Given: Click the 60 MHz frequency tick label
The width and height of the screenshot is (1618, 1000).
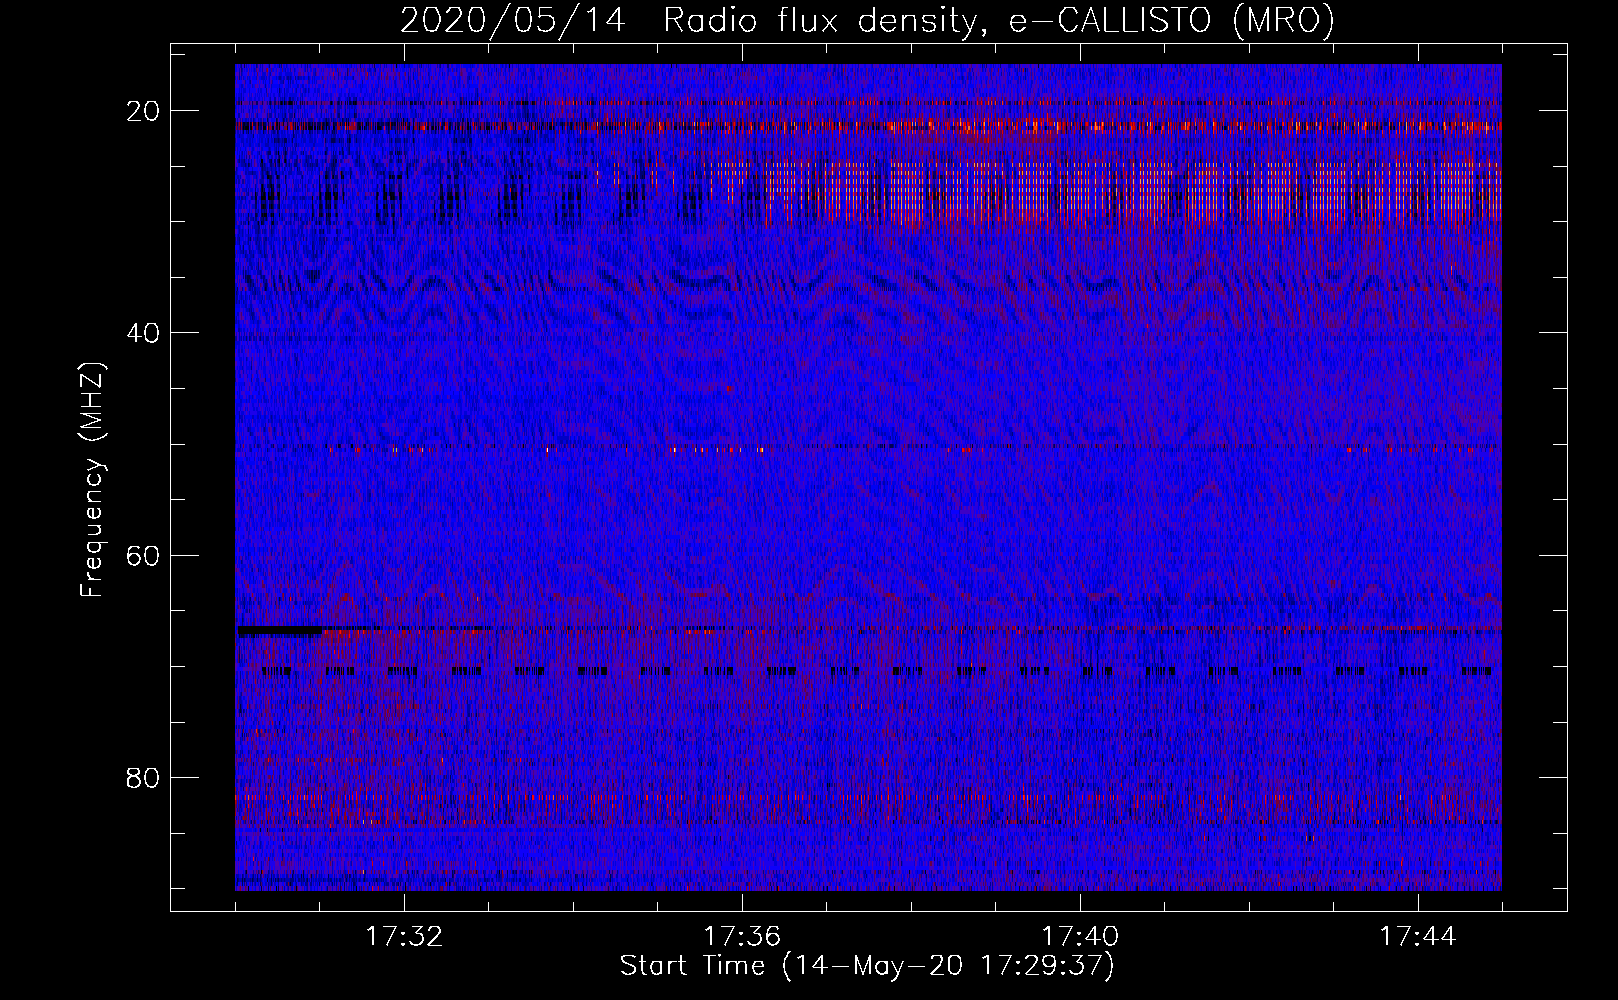Looking at the screenshot, I should 144,555.
